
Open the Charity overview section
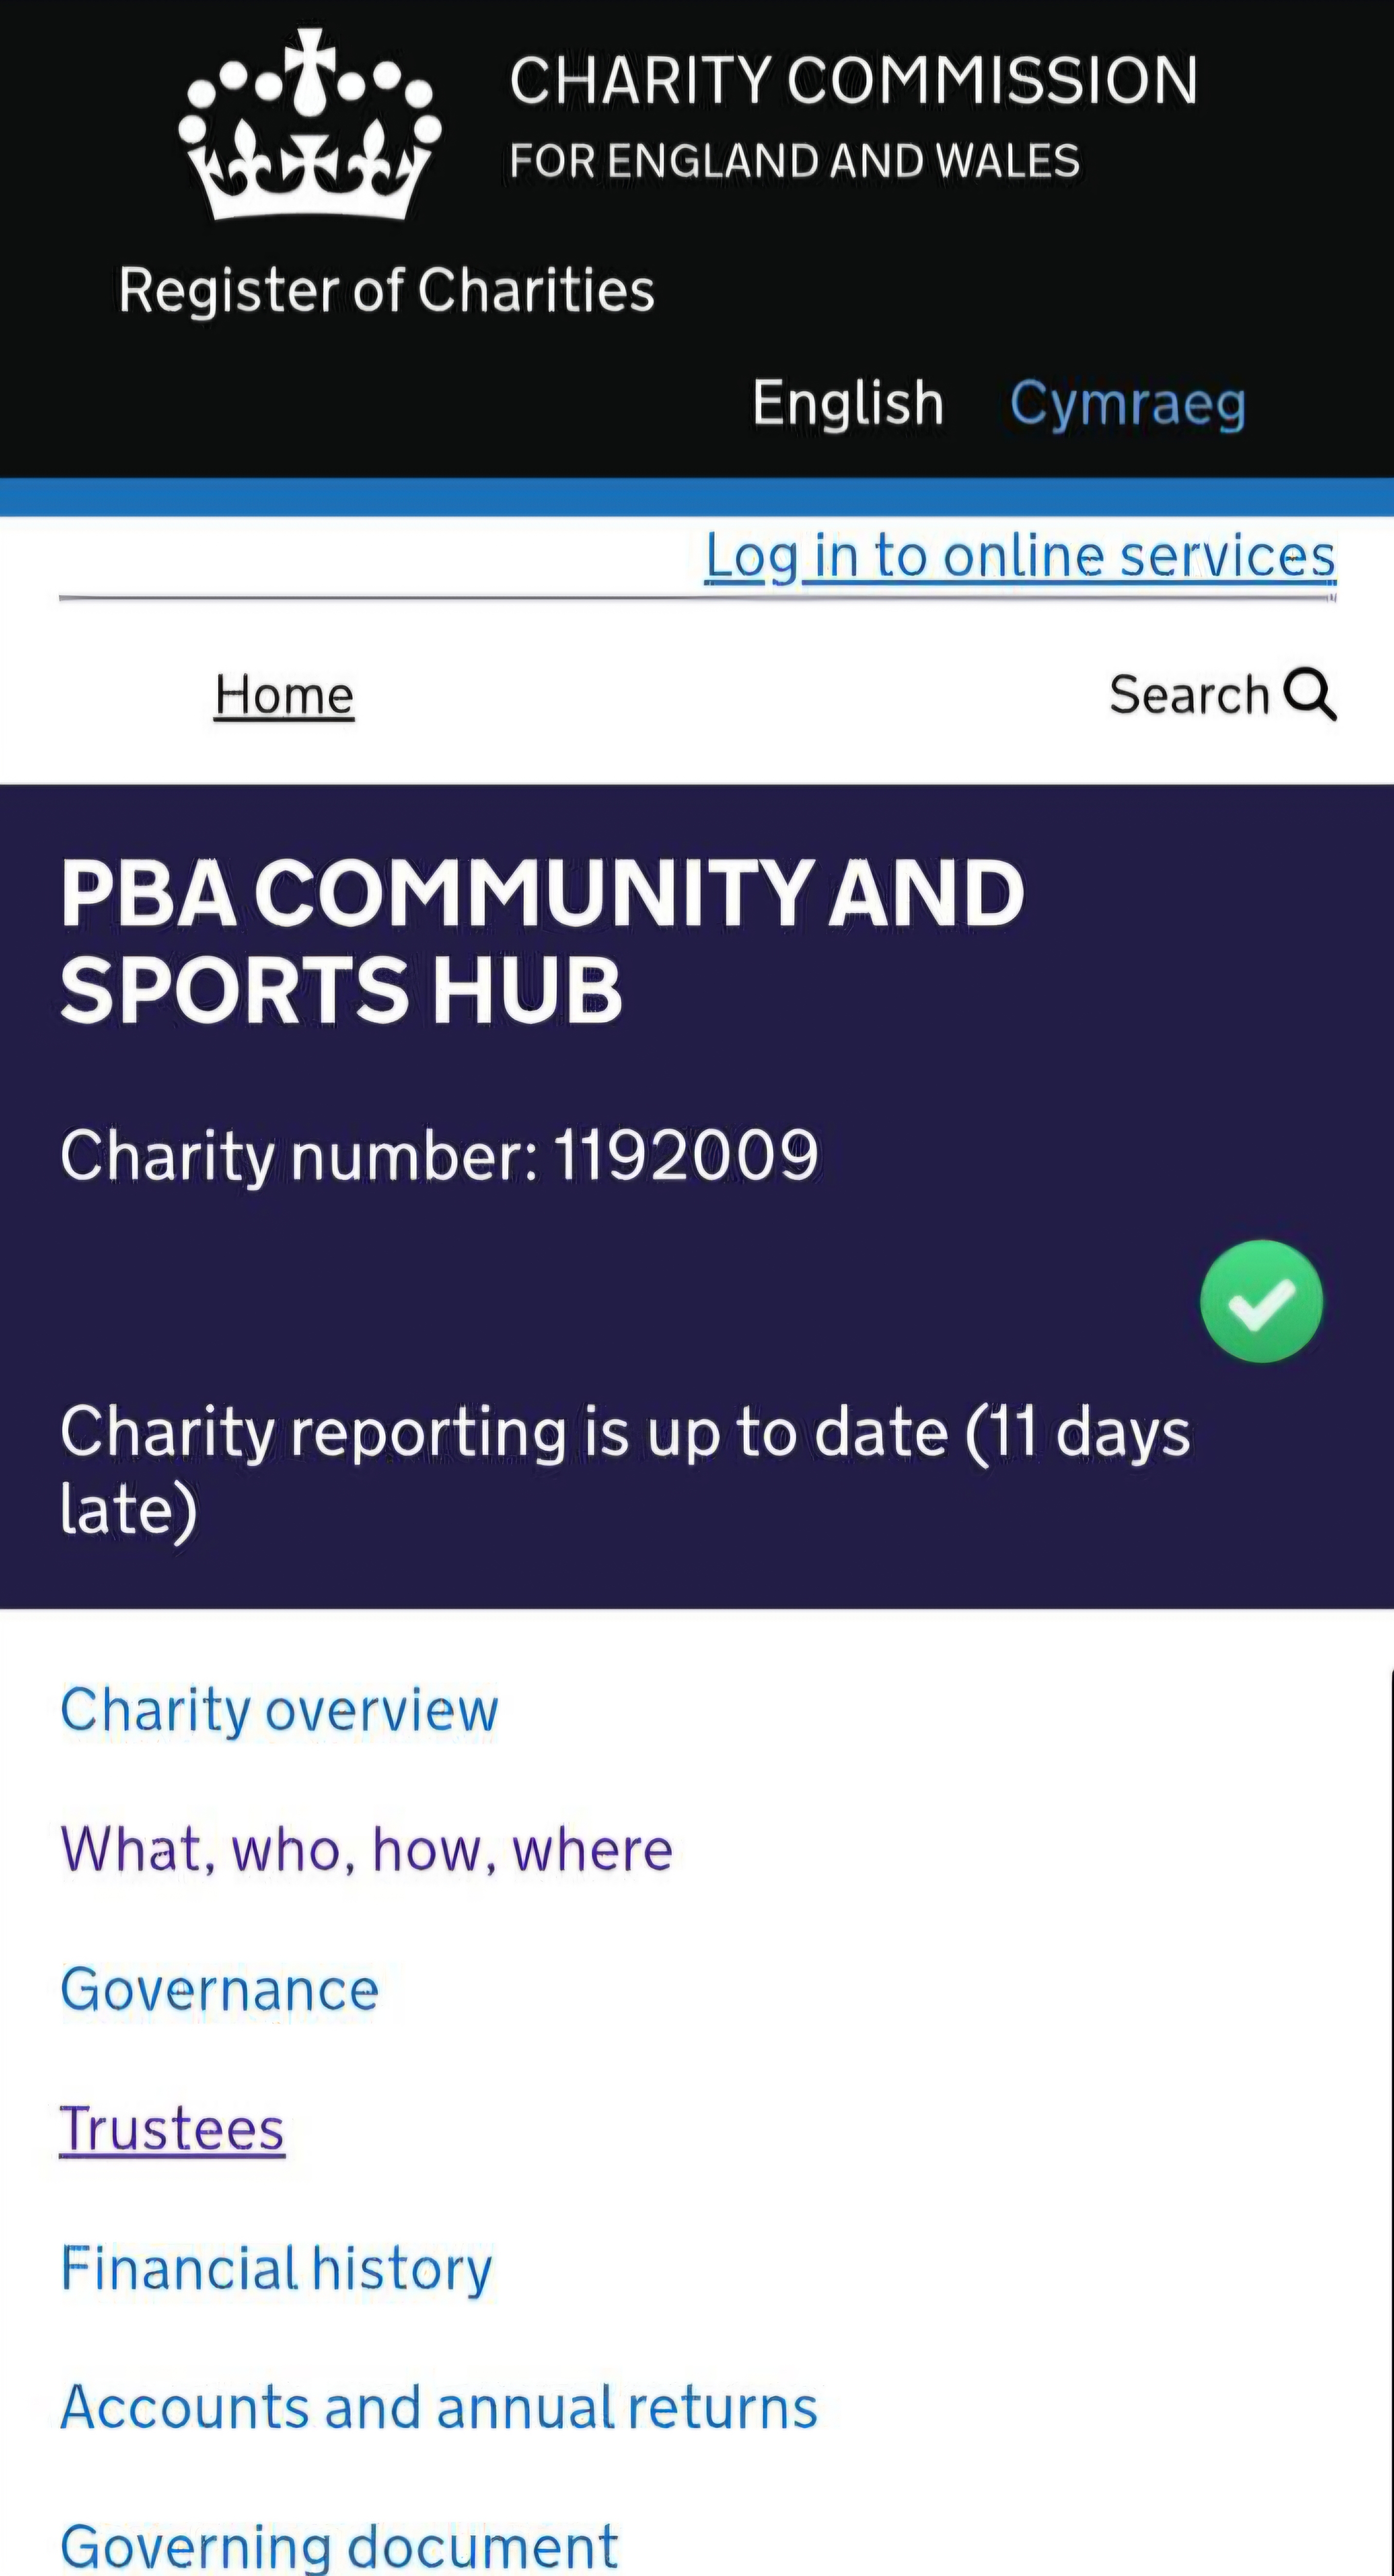click(x=279, y=1709)
